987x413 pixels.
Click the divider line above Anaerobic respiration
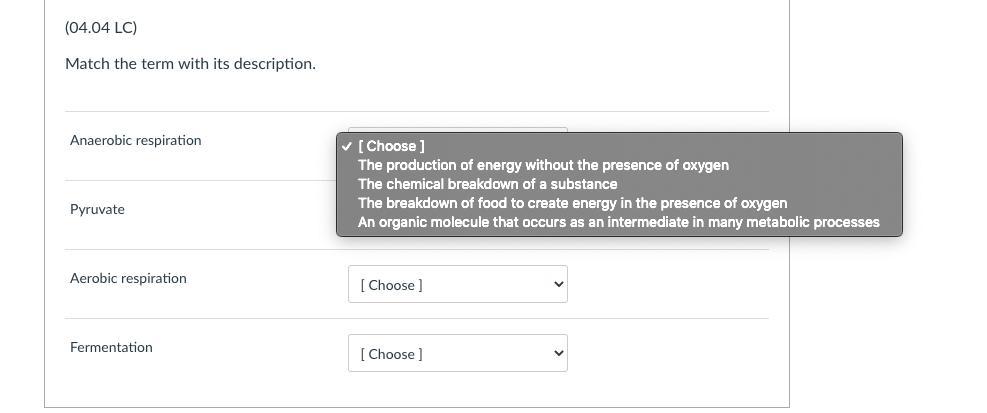[200, 111]
